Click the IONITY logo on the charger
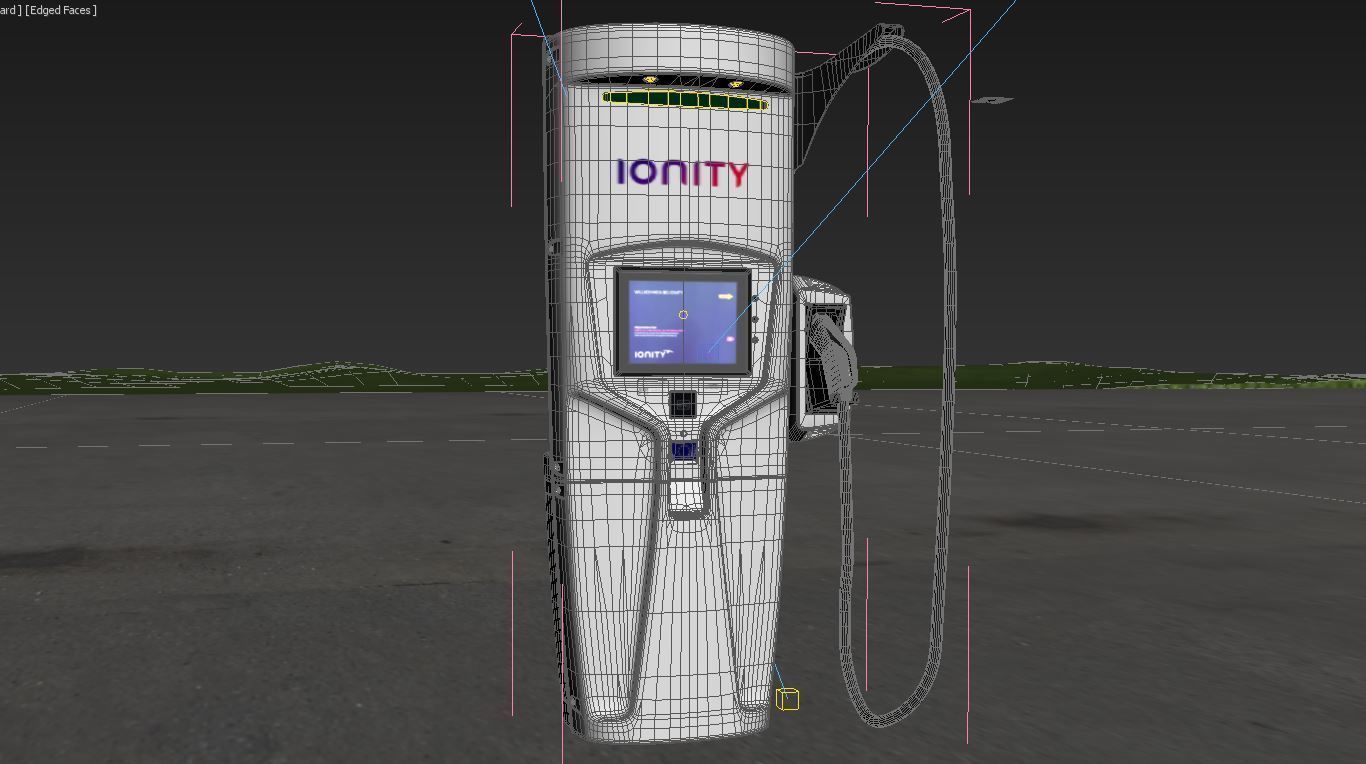Screen dimensions: 1366x764 coord(683,174)
